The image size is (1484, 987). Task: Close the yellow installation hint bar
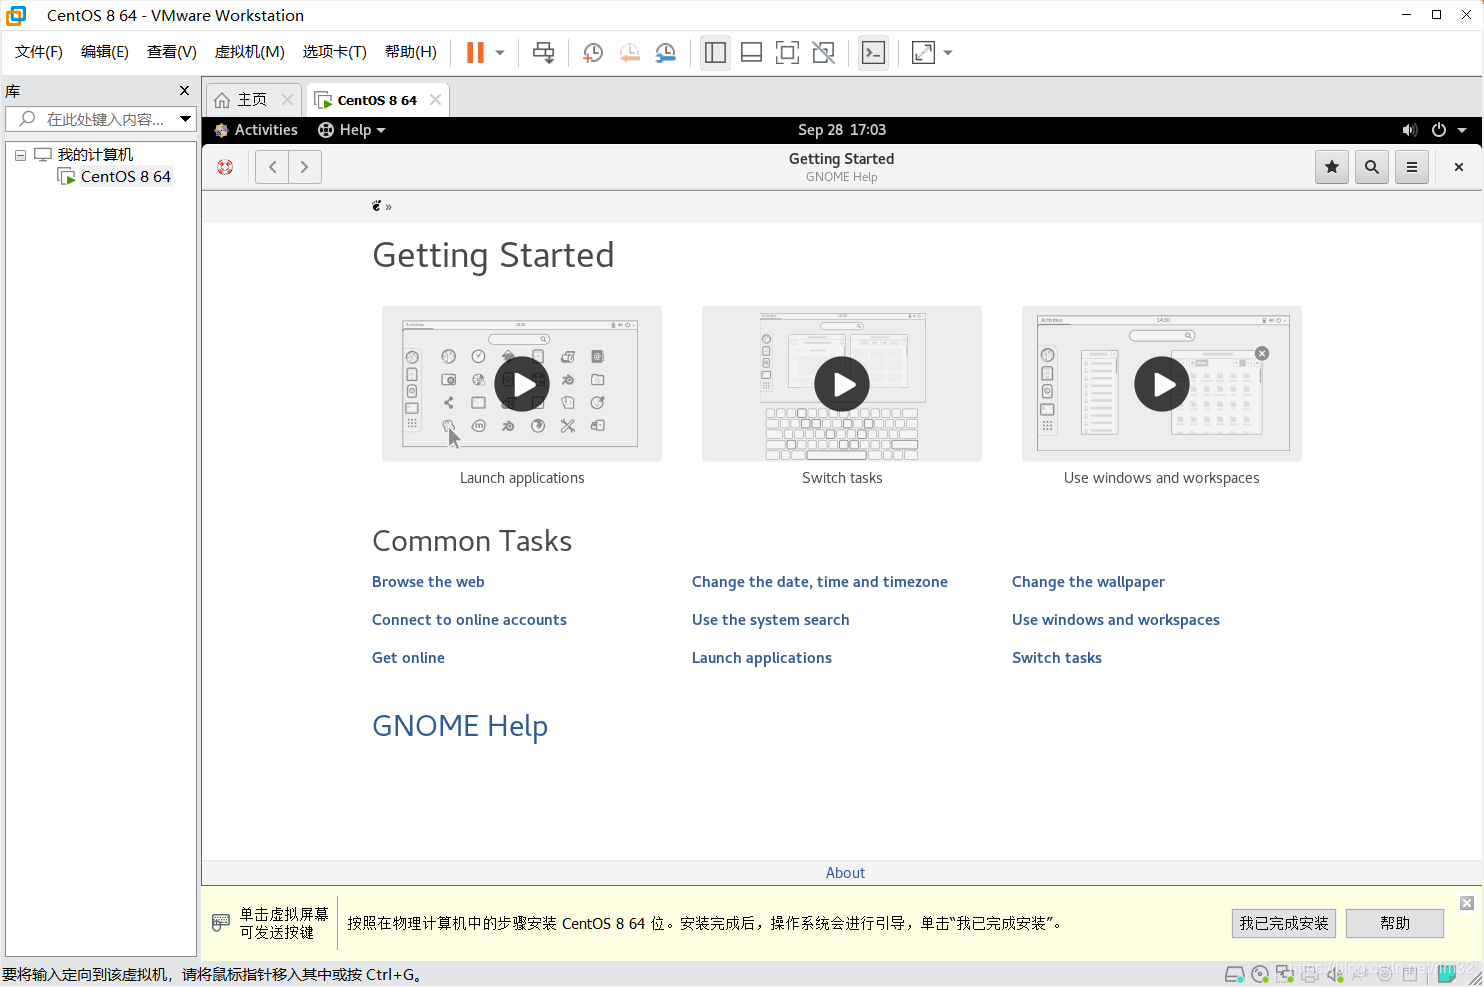click(1467, 903)
